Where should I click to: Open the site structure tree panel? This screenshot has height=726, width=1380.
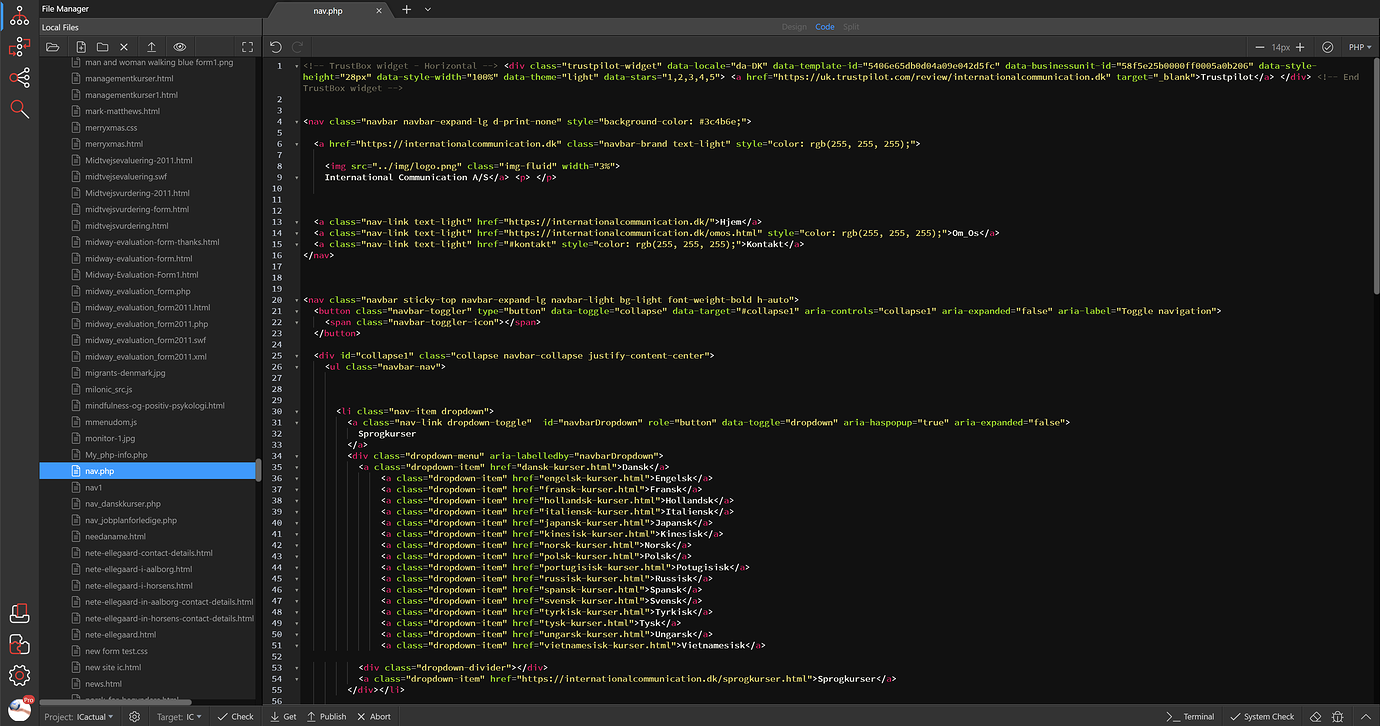[x=19, y=15]
